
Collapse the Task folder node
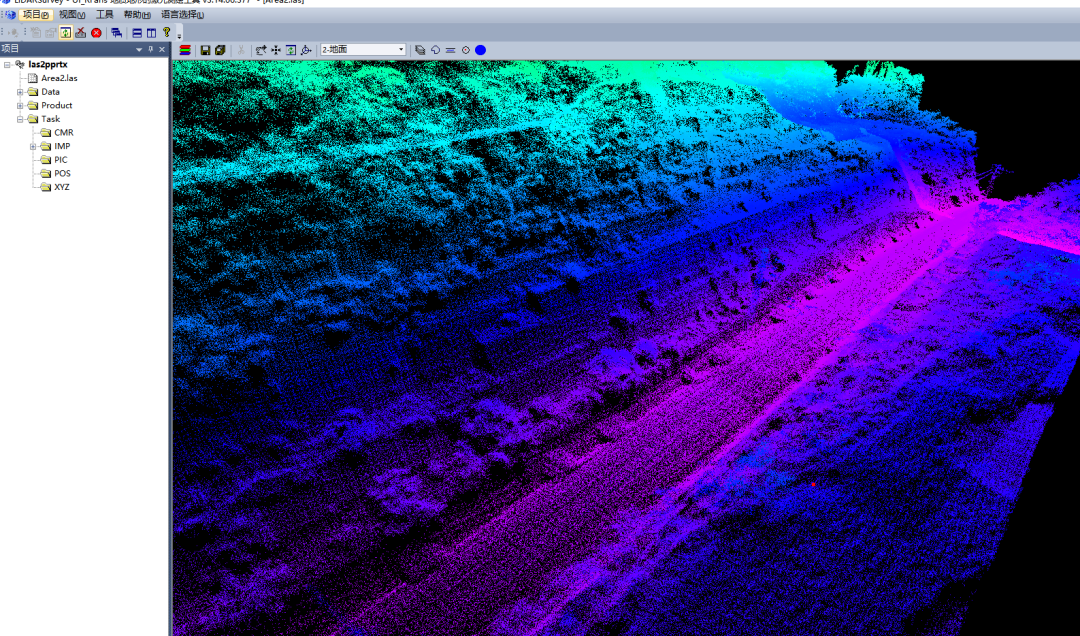pos(20,119)
